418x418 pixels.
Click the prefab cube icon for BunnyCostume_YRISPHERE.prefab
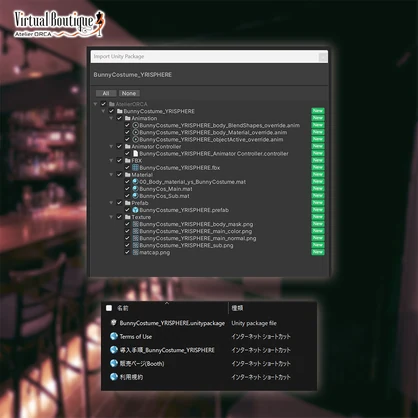tap(135, 210)
